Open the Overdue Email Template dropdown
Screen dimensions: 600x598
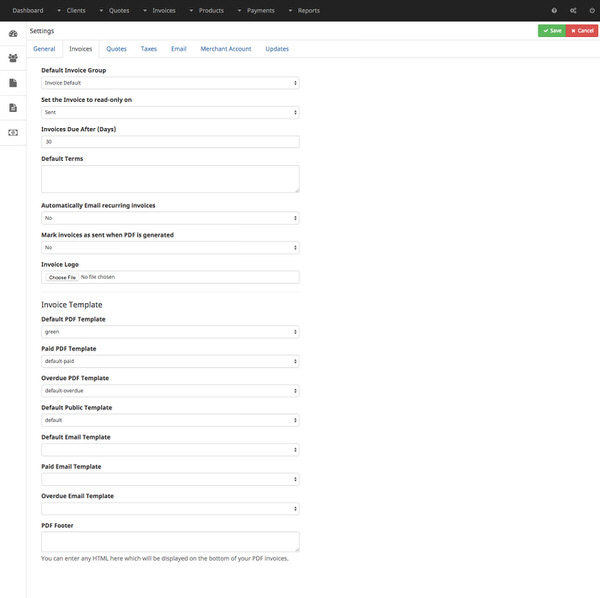click(170, 508)
